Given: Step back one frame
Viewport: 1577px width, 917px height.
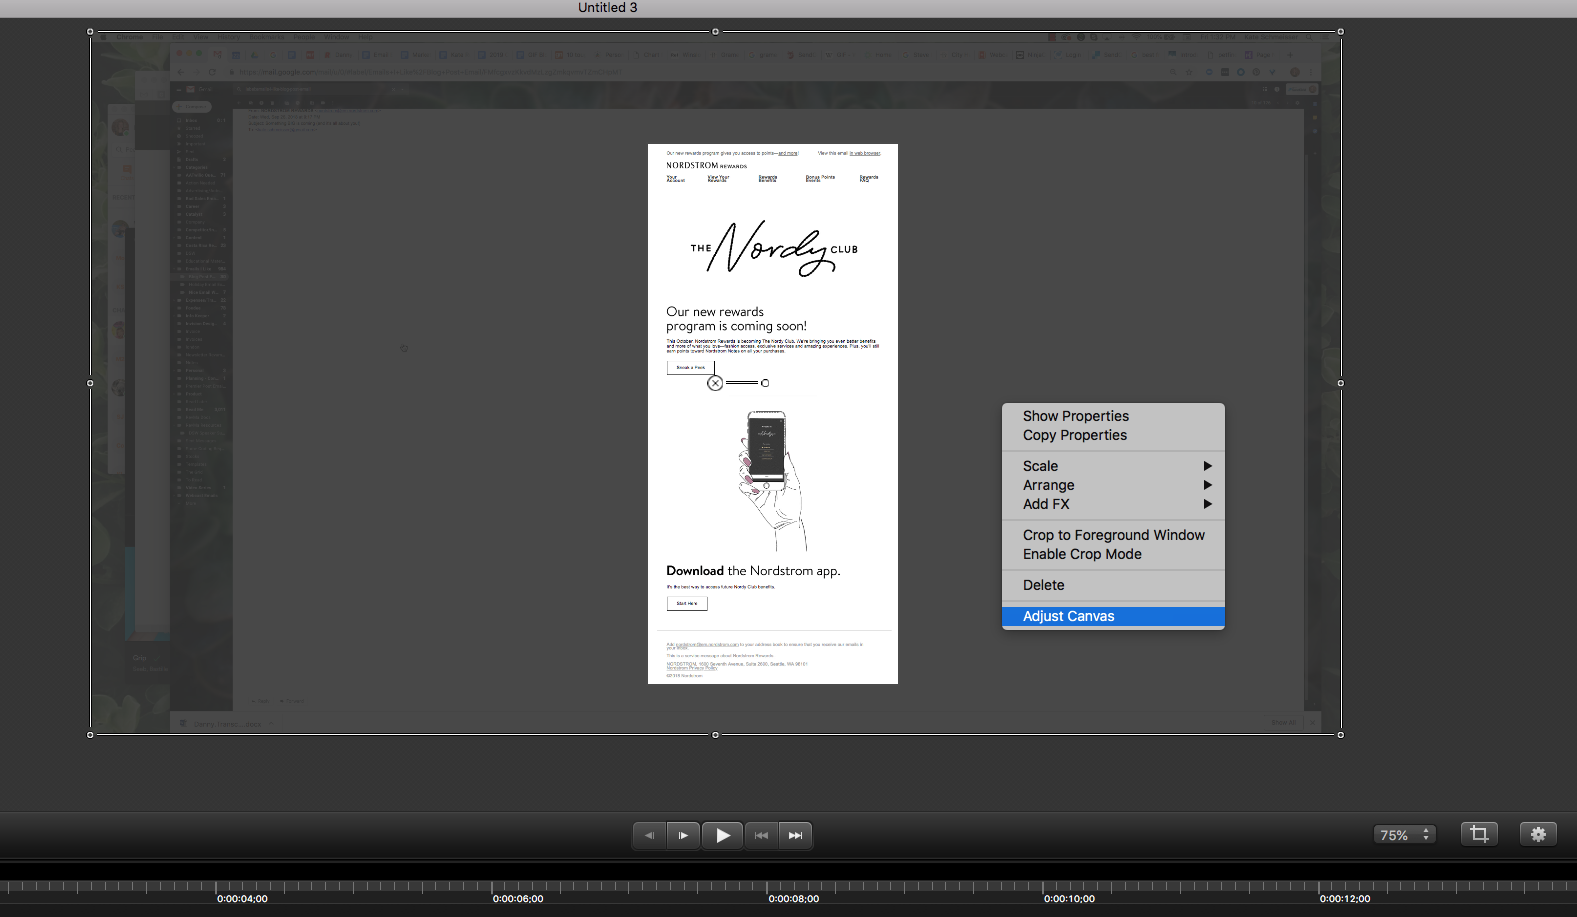Looking at the screenshot, I should point(649,835).
